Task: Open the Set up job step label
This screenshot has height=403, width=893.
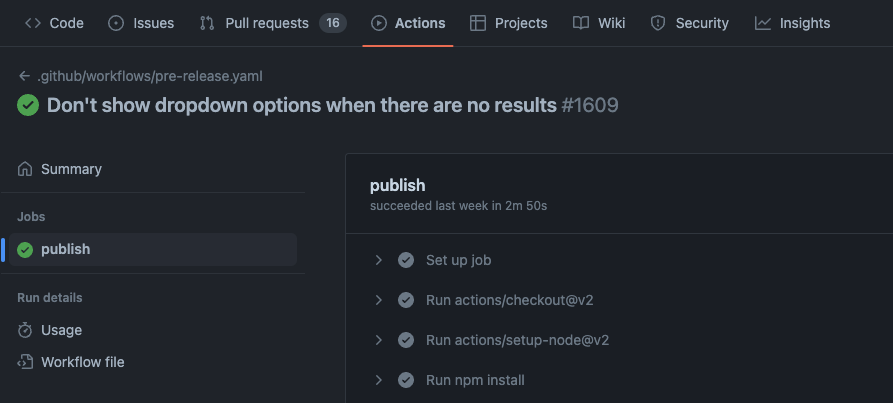Action: 458,260
